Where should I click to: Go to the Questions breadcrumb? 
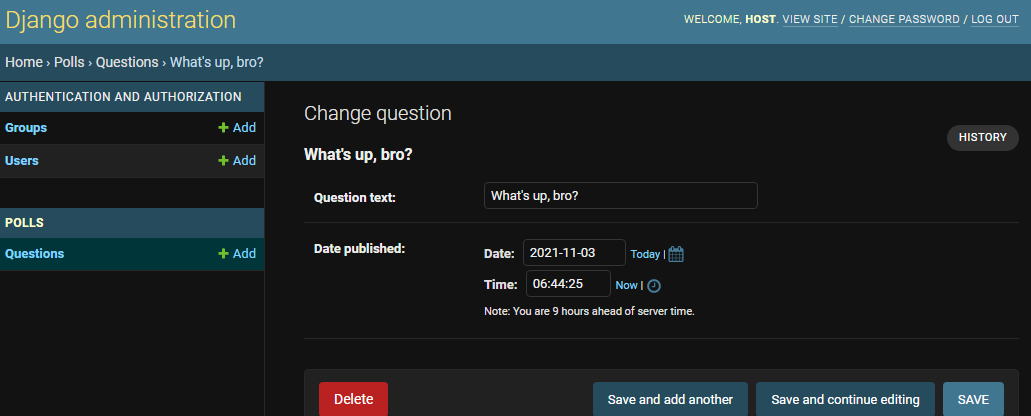click(x=127, y=62)
